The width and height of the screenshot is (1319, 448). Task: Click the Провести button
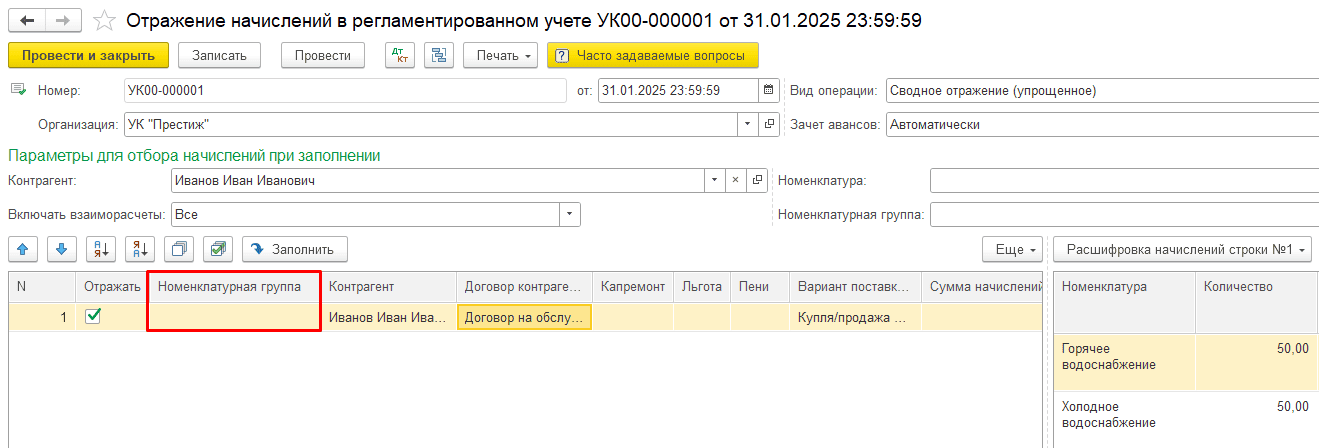point(322,55)
